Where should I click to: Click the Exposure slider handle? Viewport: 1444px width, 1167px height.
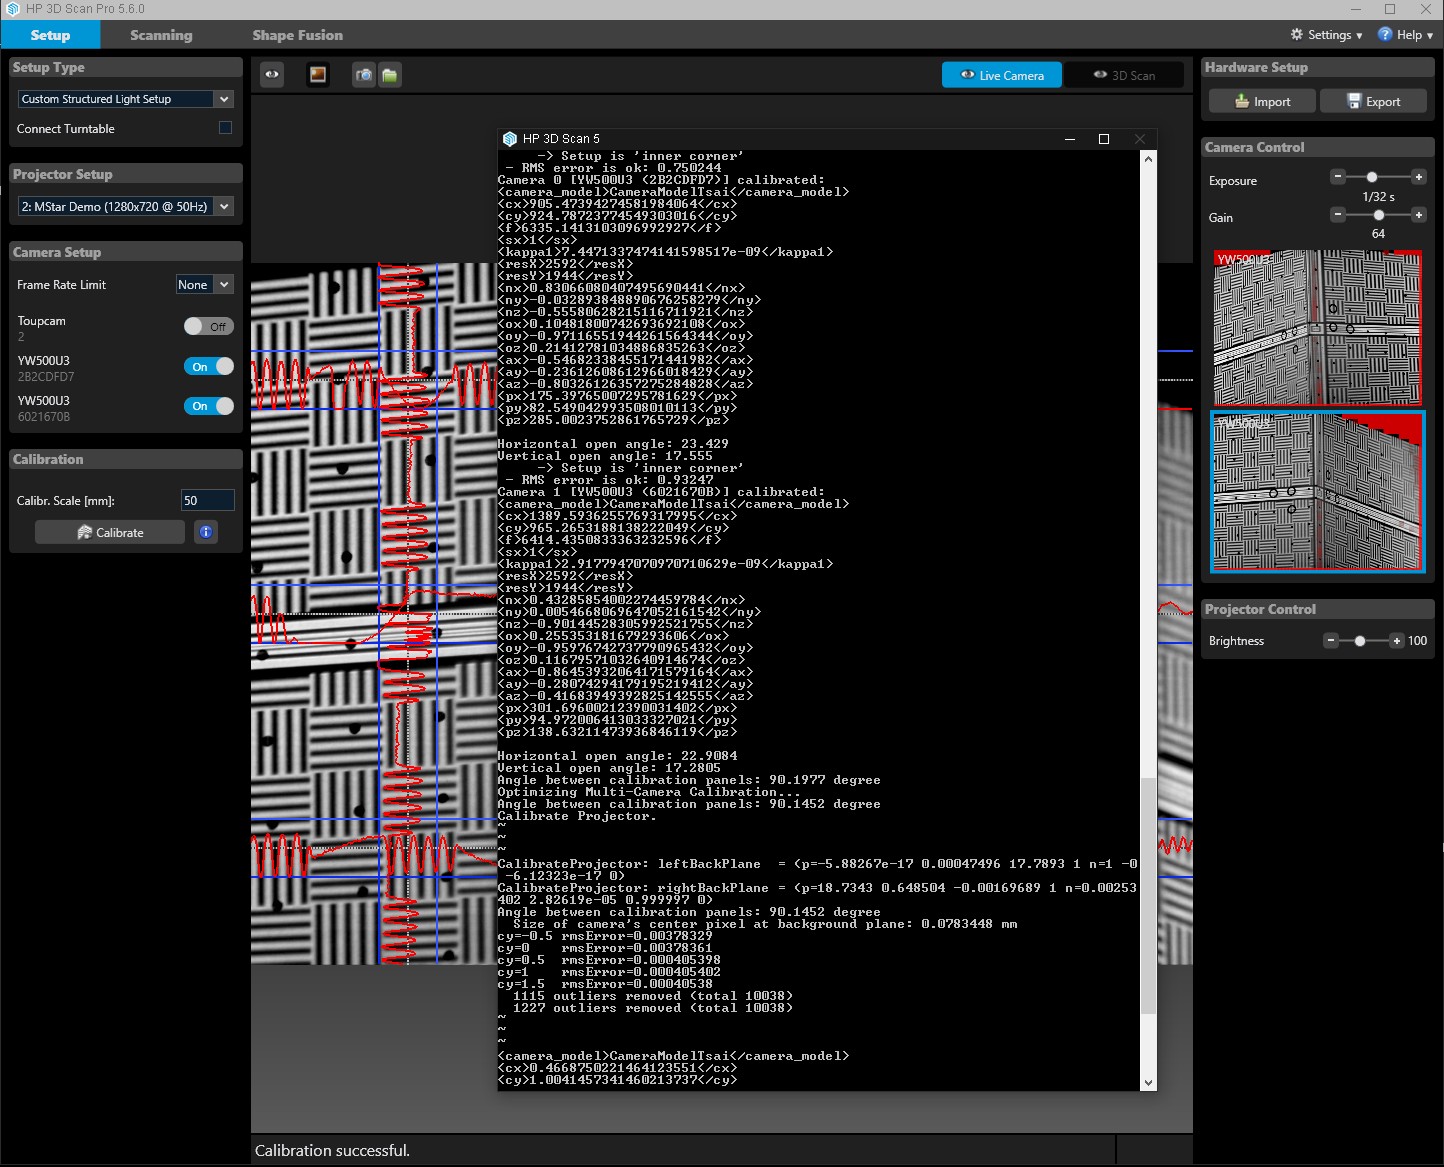(1372, 177)
